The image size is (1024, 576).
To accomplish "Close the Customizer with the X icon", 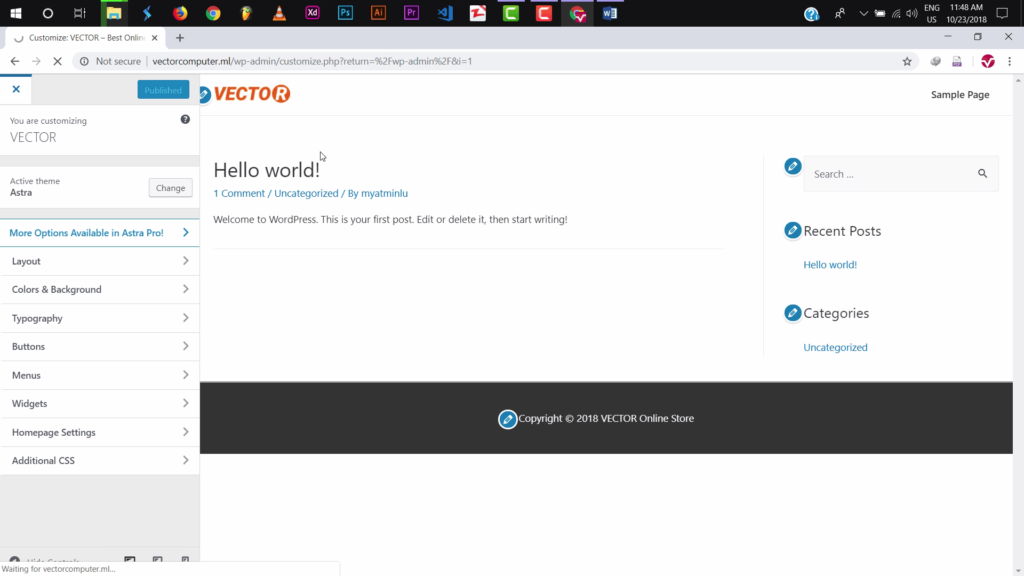I will pyautogui.click(x=16, y=89).
